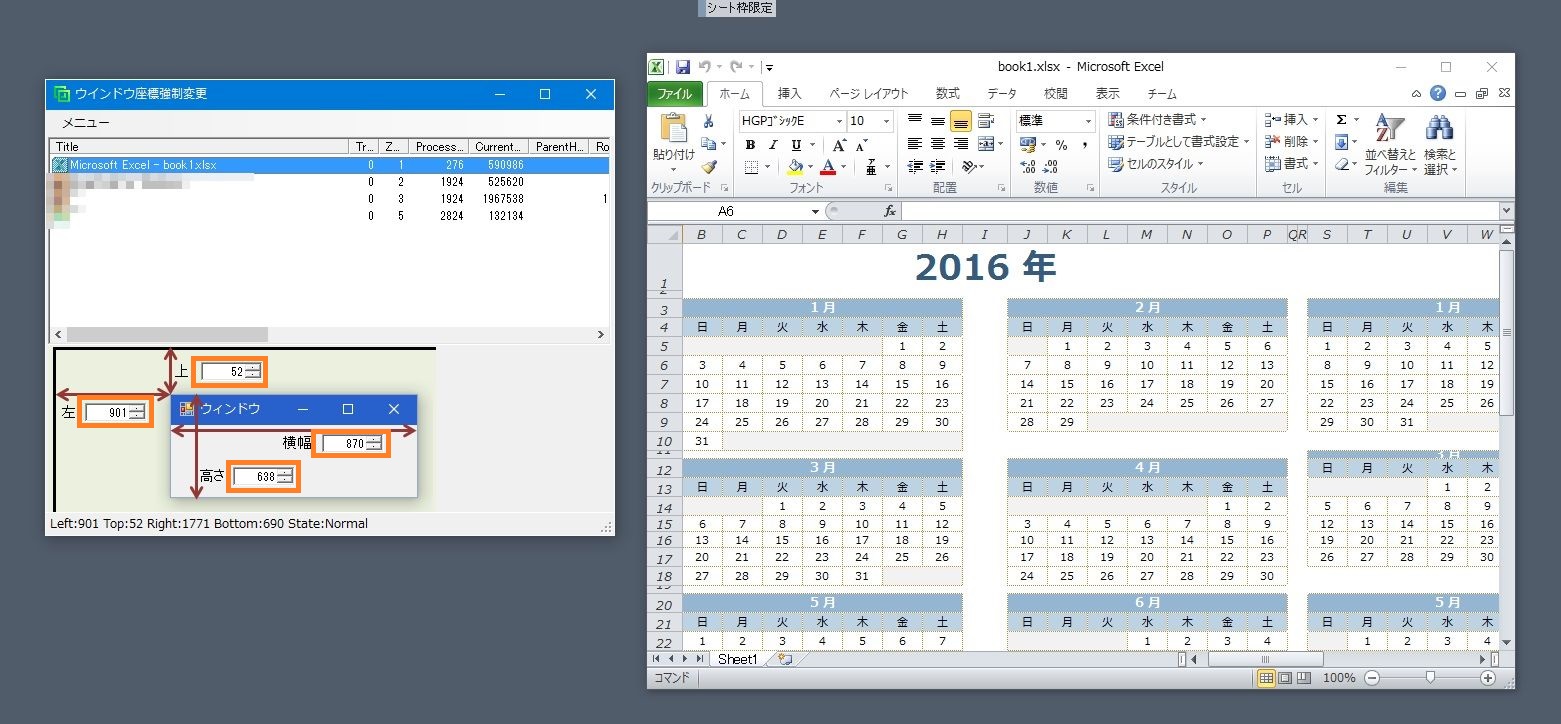The height and width of the screenshot is (724, 1561).
Task: Toggle the highlighted bottom align button
Action: tap(960, 121)
